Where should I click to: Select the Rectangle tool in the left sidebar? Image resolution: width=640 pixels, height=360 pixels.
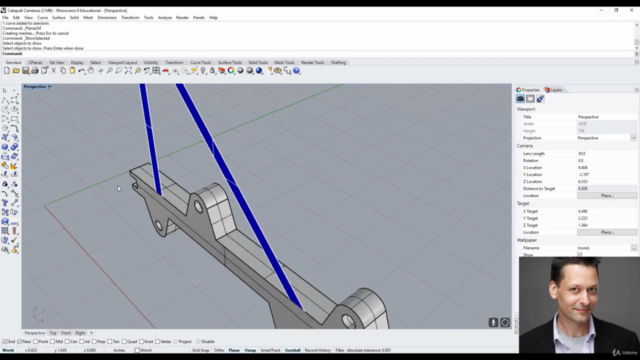(15, 119)
